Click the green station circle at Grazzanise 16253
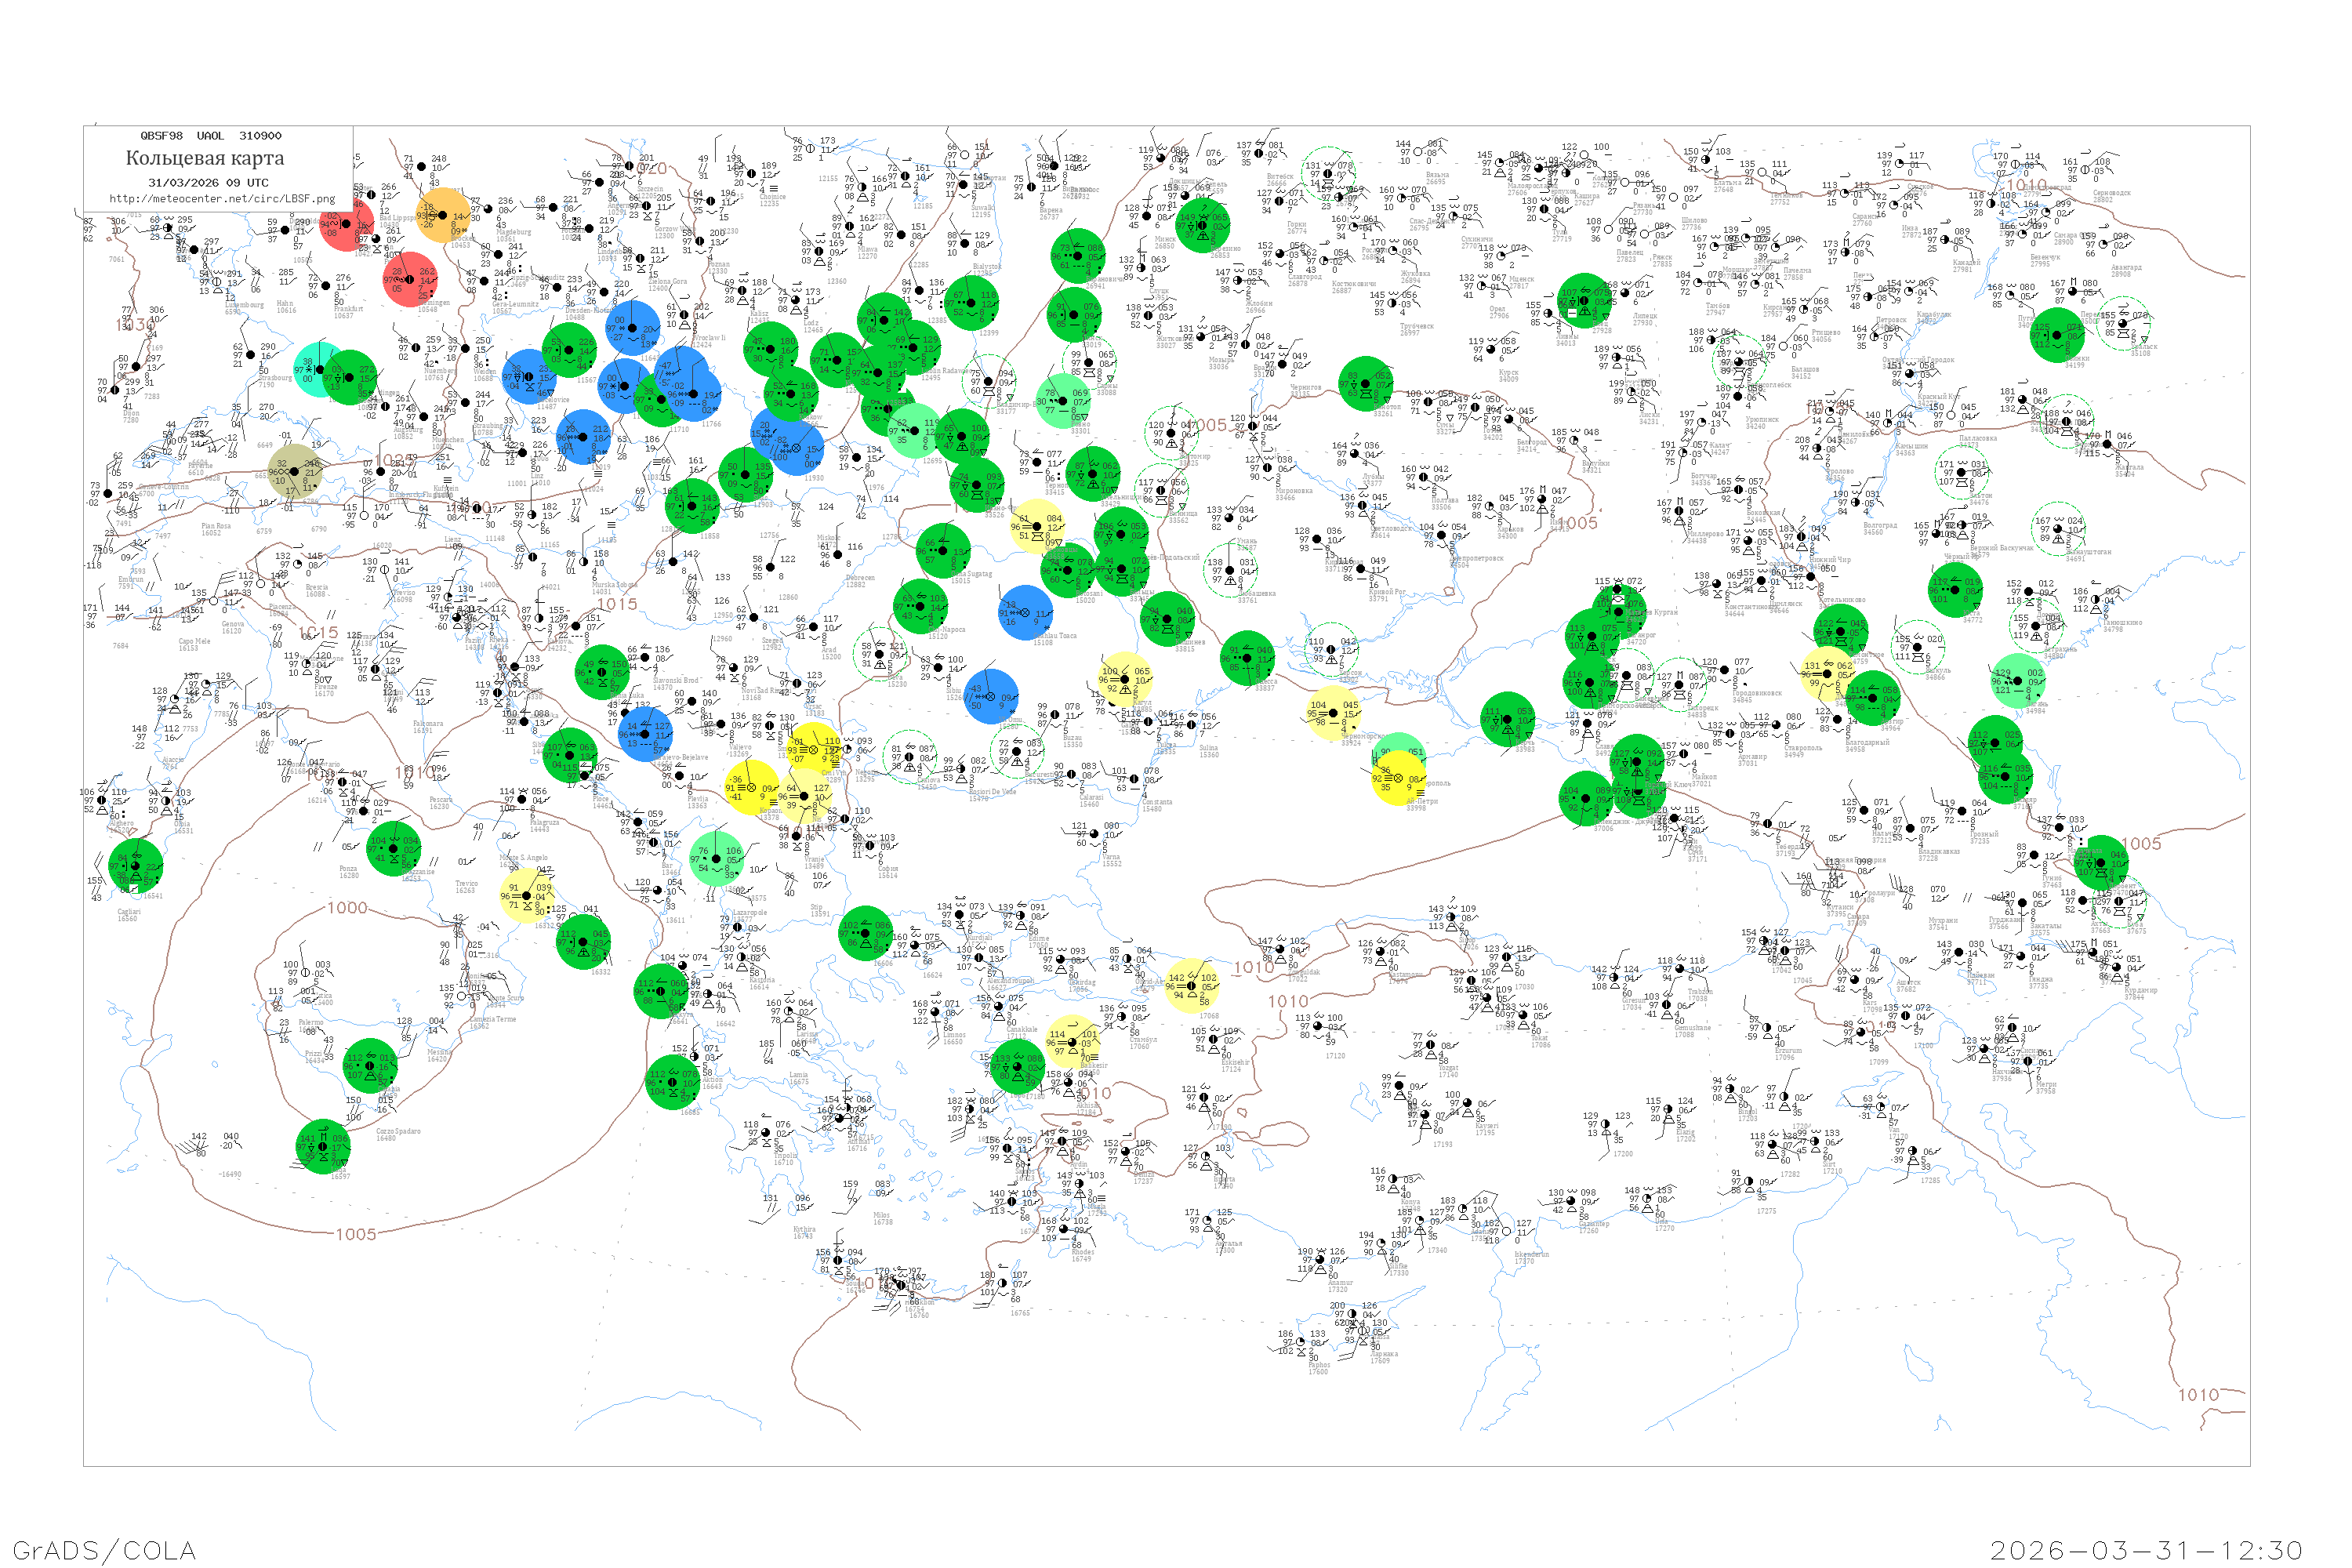The width and height of the screenshot is (2352, 1568). [394, 849]
